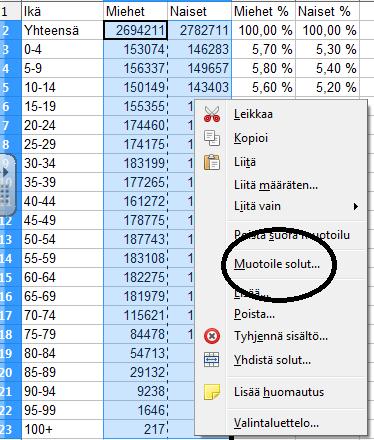Image resolution: width=374 pixels, height=440 pixels.
Task: Select row header 23
Action: point(10,429)
